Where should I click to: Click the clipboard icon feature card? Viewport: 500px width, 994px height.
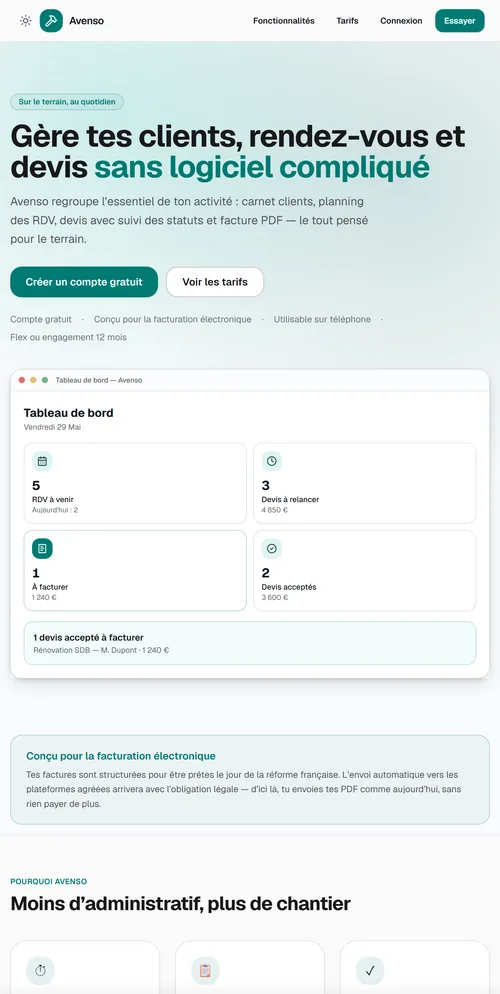coord(205,971)
